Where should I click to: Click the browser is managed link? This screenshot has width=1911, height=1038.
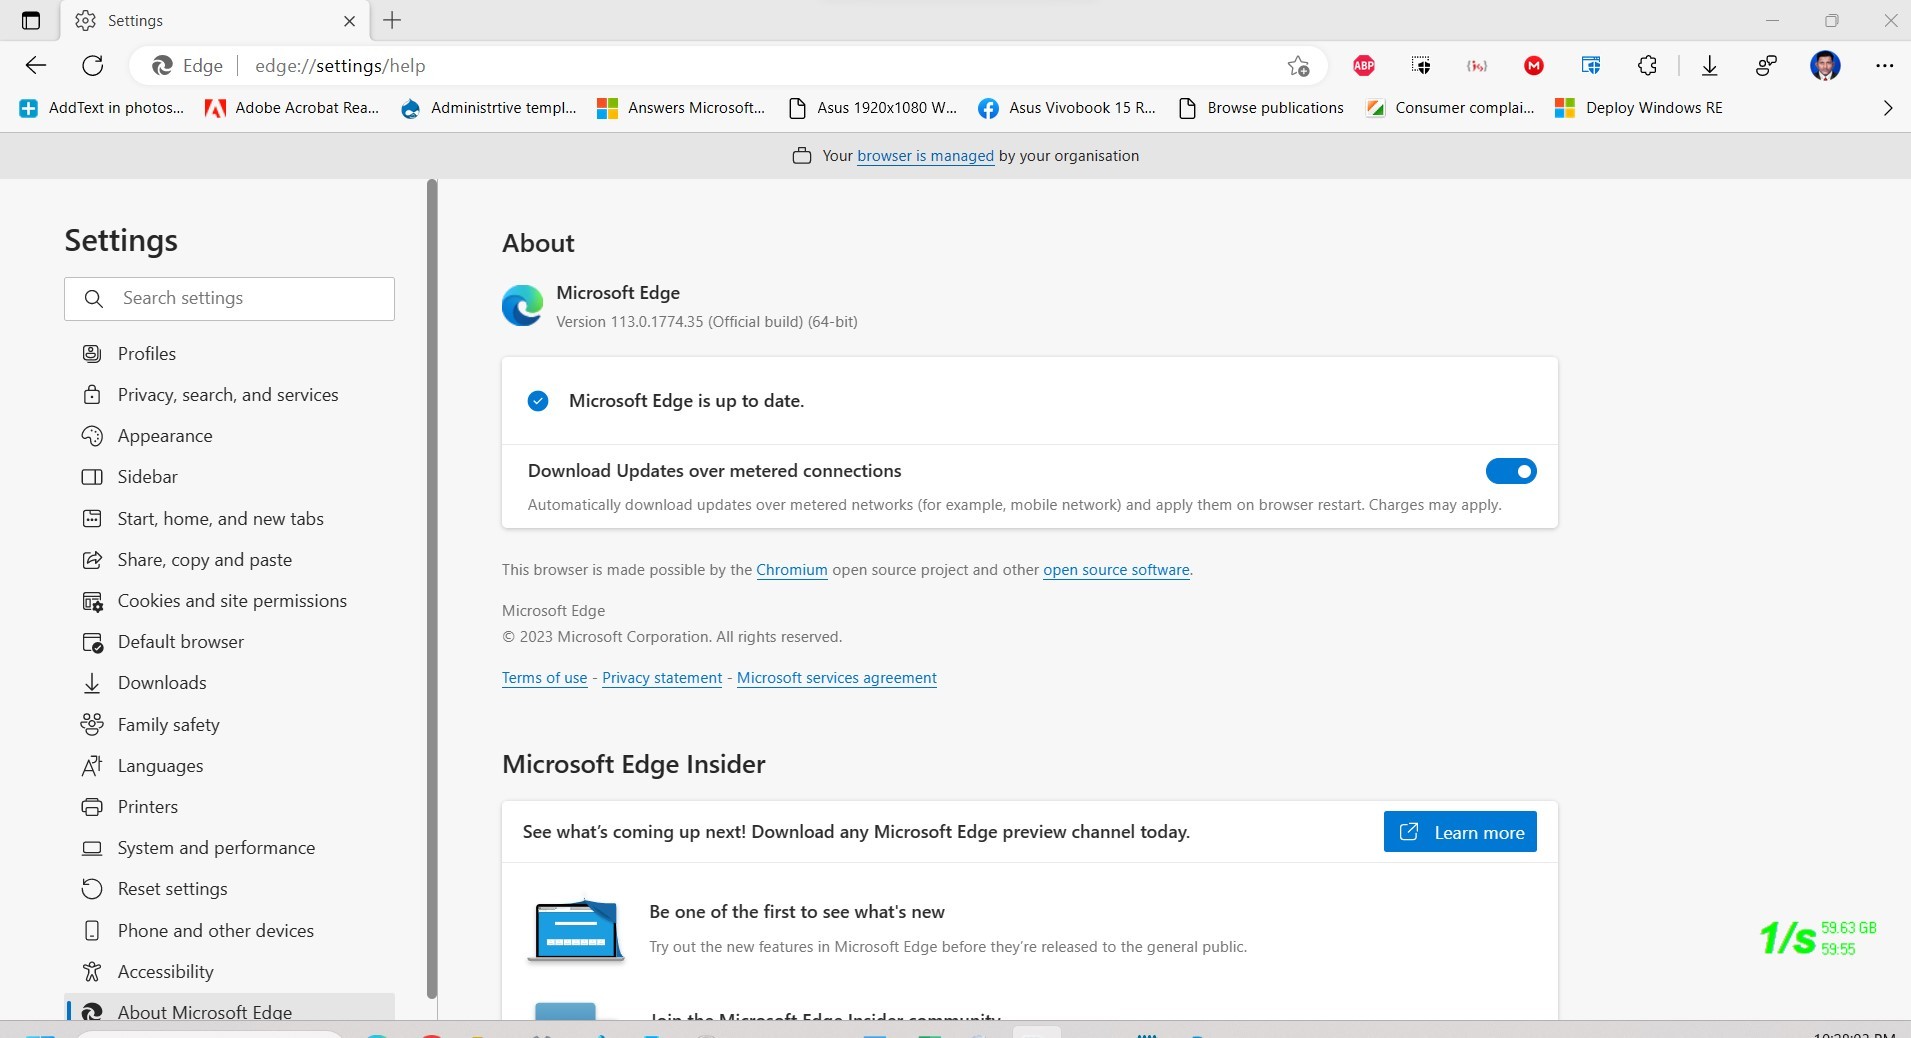(x=925, y=156)
